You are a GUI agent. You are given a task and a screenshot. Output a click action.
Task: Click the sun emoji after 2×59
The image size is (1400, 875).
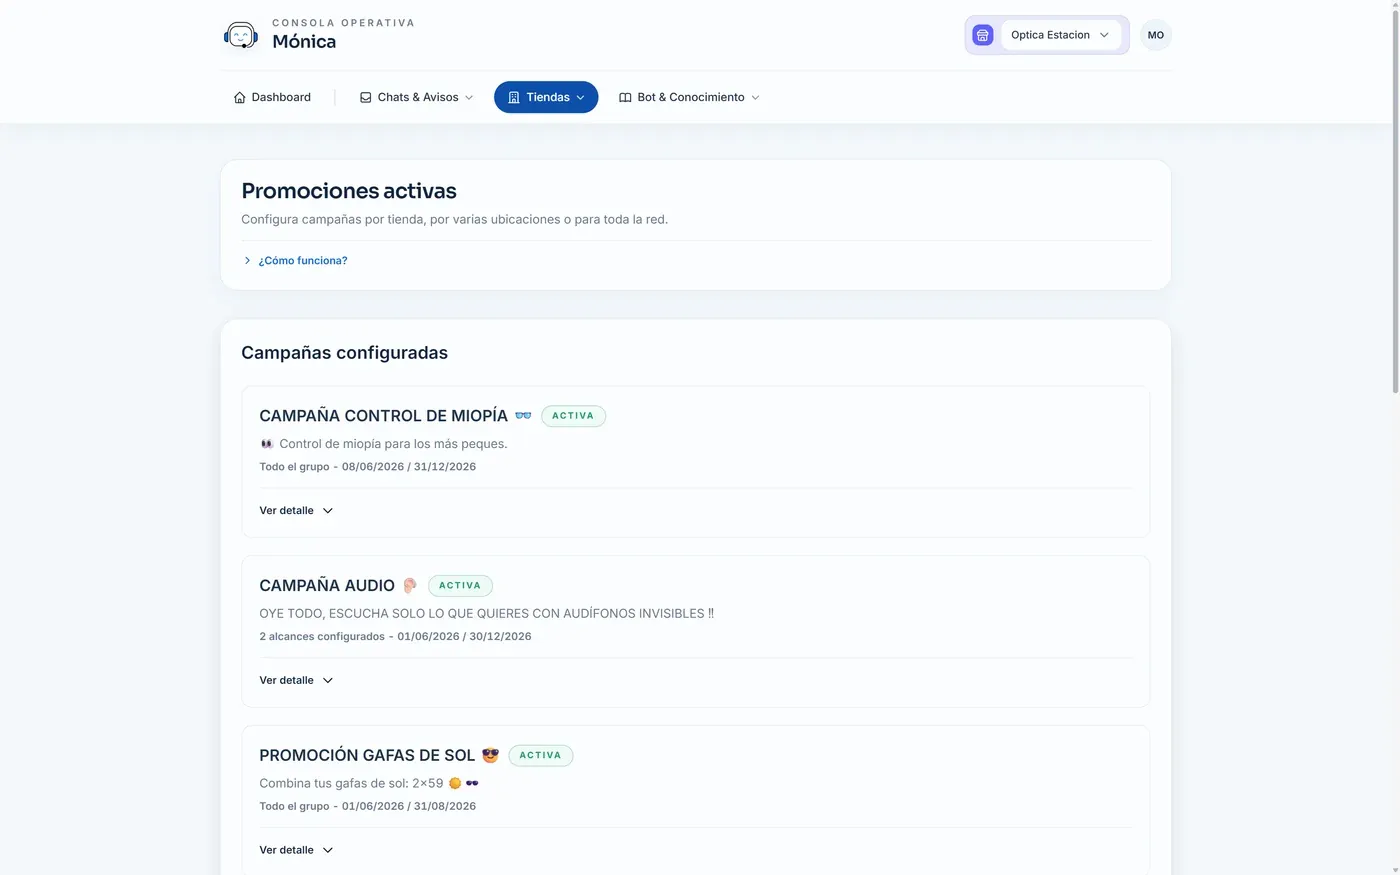pyautogui.click(x=455, y=783)
